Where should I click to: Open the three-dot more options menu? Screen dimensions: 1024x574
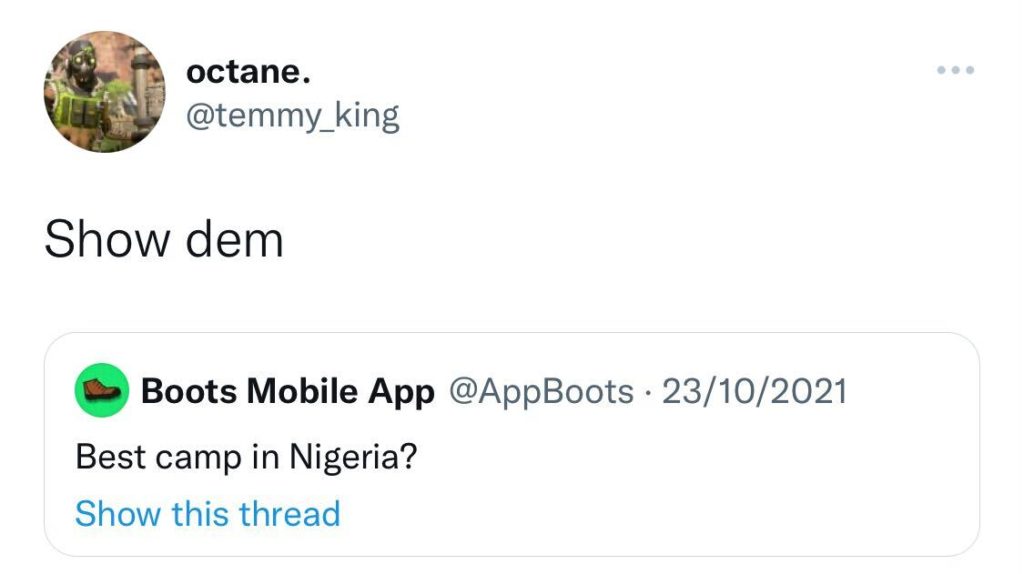(955, 71)
